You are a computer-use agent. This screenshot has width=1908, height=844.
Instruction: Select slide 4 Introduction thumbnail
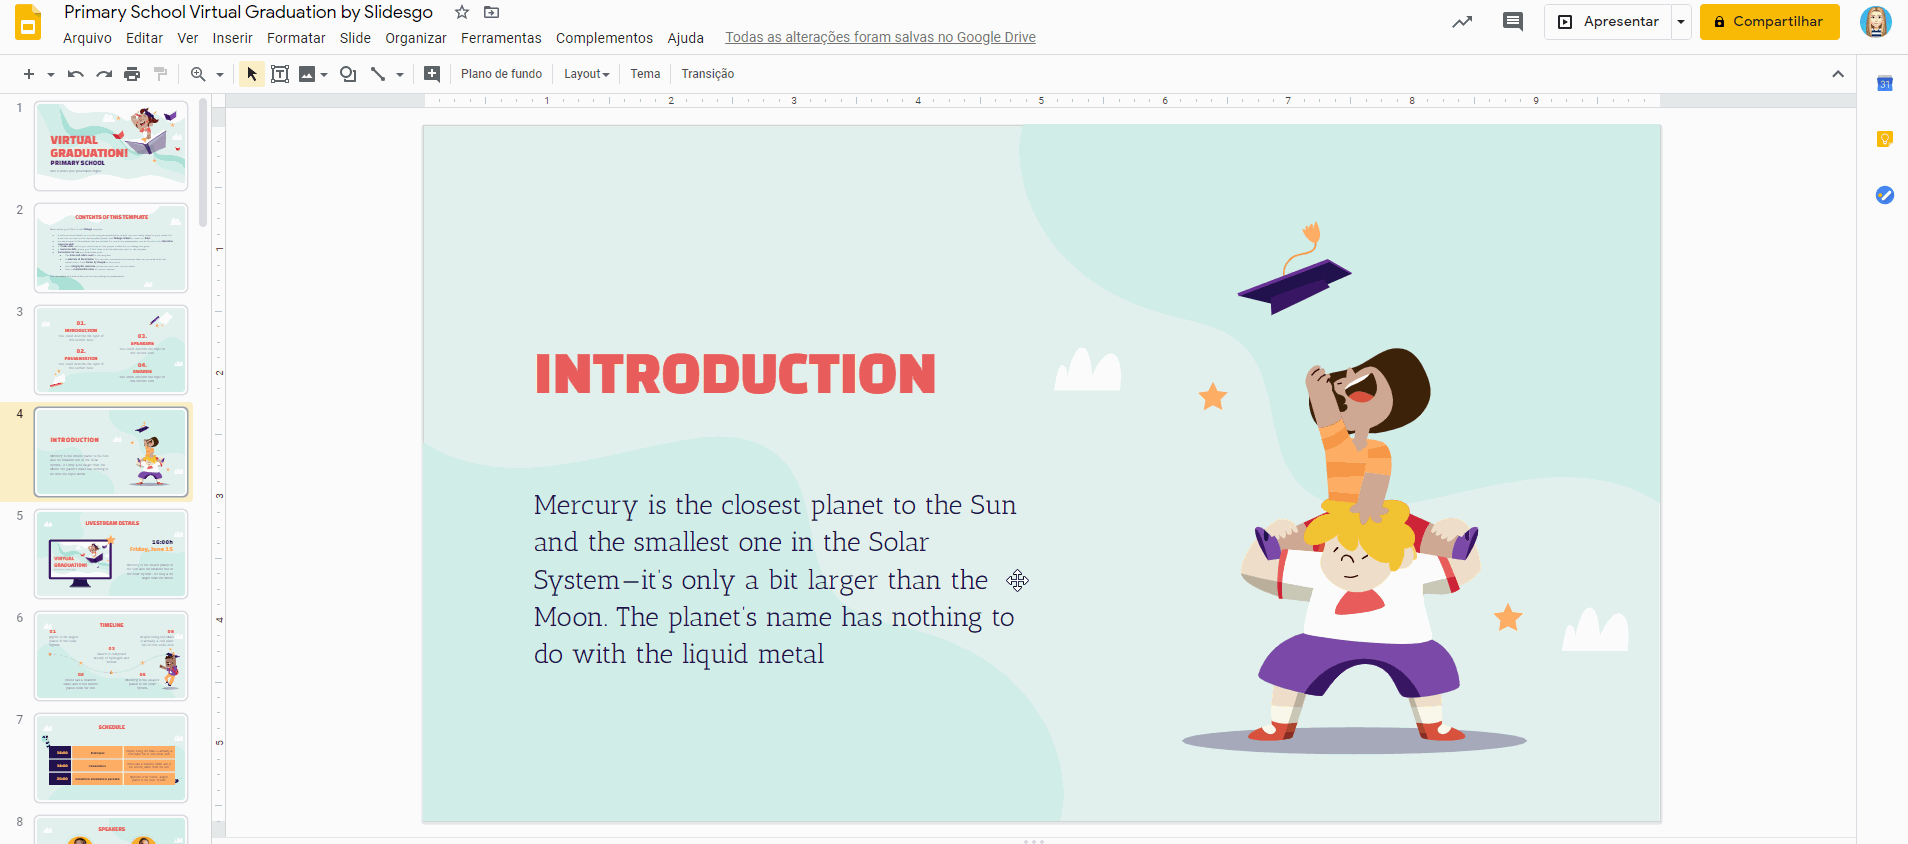pos(111,452)
